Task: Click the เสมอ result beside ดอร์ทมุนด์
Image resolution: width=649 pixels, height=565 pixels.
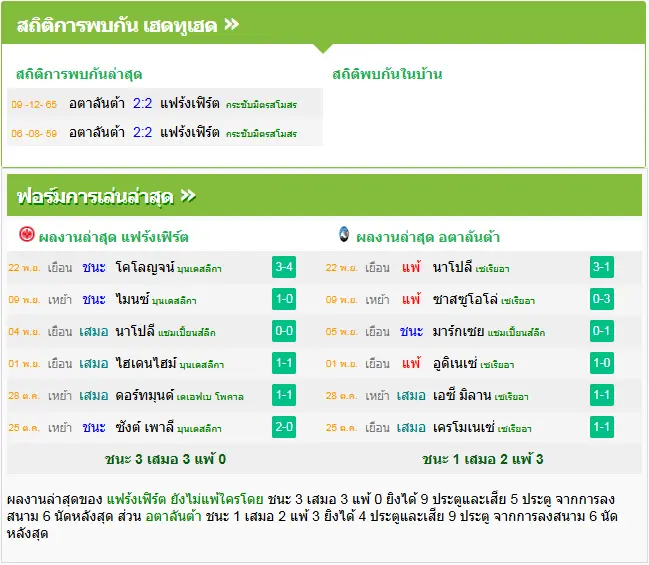Action: point(94,395)
